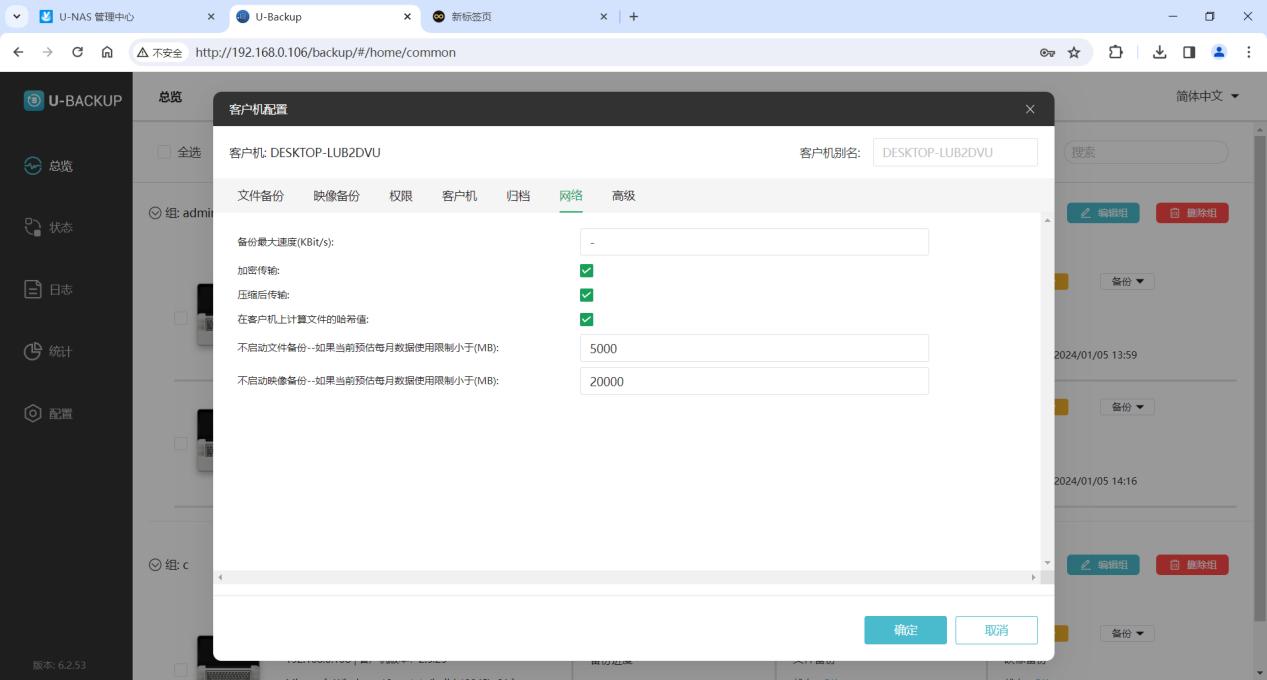The width and height of the screenshot is (1267, 680).
Task: Uncheck the 加密传输 checkbox
Action: tap(587, 270)
